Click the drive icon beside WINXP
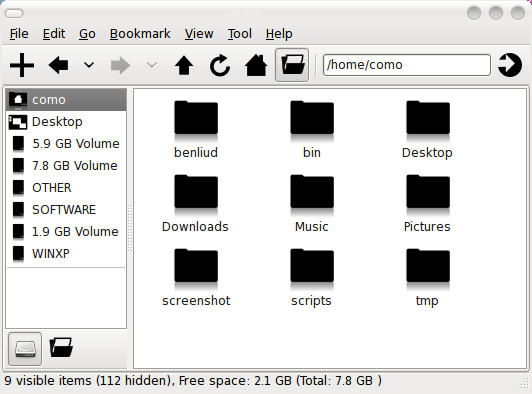The width and height of the screenshot is (532, 394). (18, 254)
